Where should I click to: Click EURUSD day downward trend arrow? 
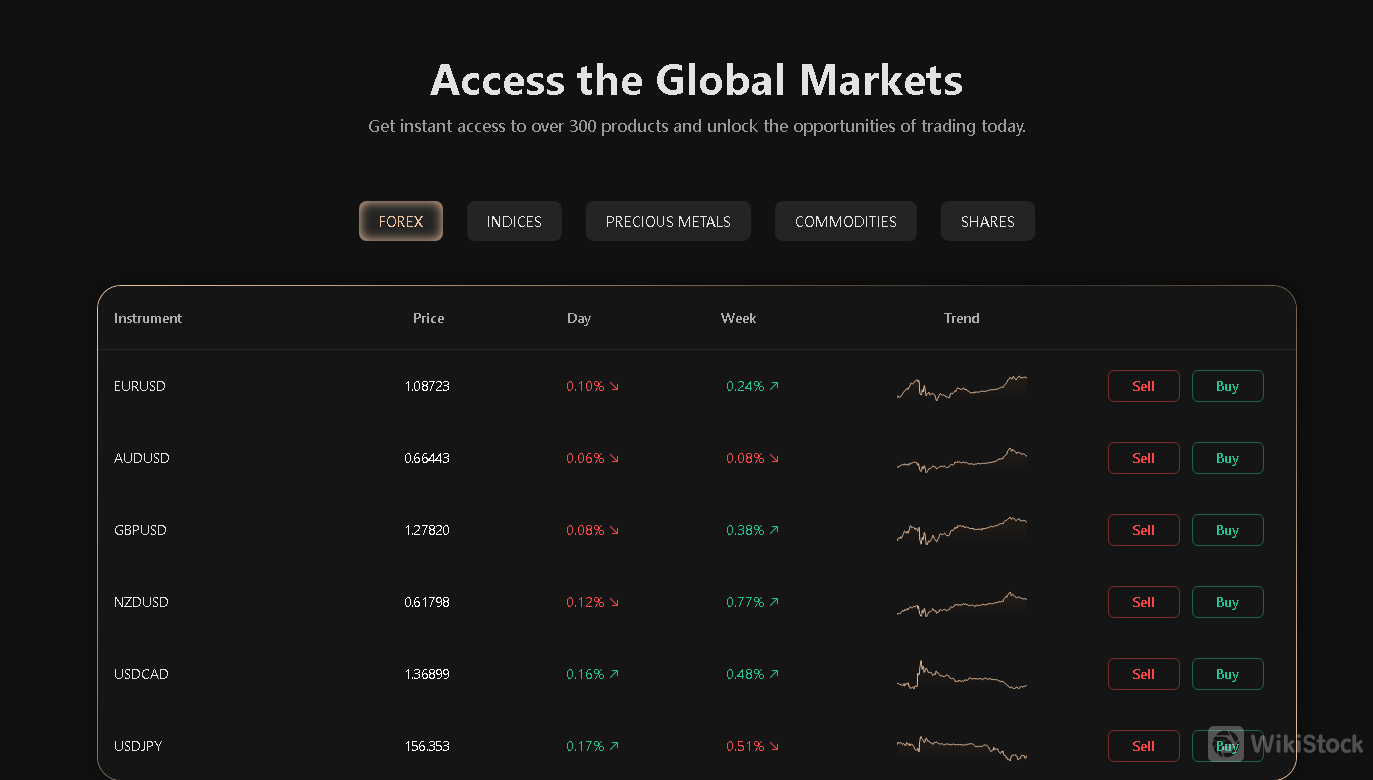pos(616,386)
